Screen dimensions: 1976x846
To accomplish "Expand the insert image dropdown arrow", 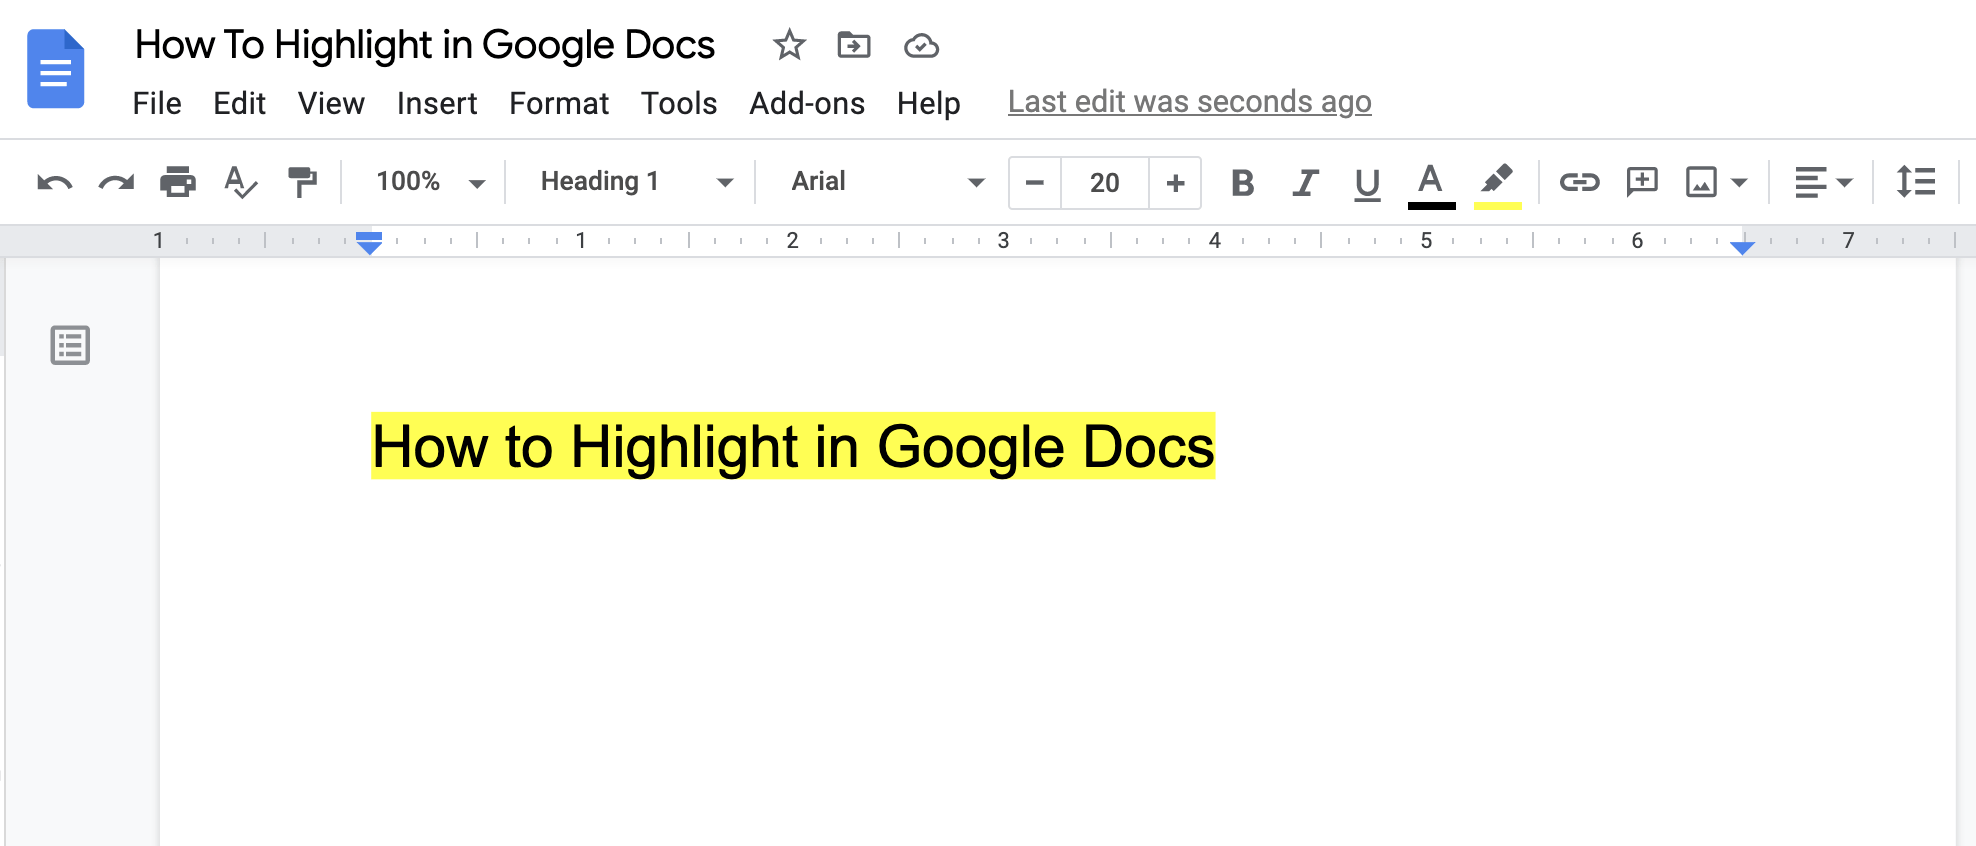I will click(x=1739, y=183).
